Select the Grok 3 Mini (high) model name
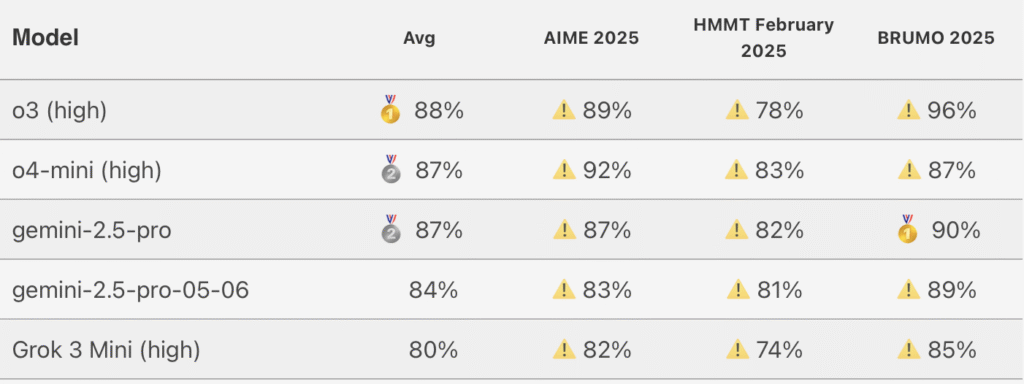This screenshot has width=1024, height=384. (x=106, y=351)
